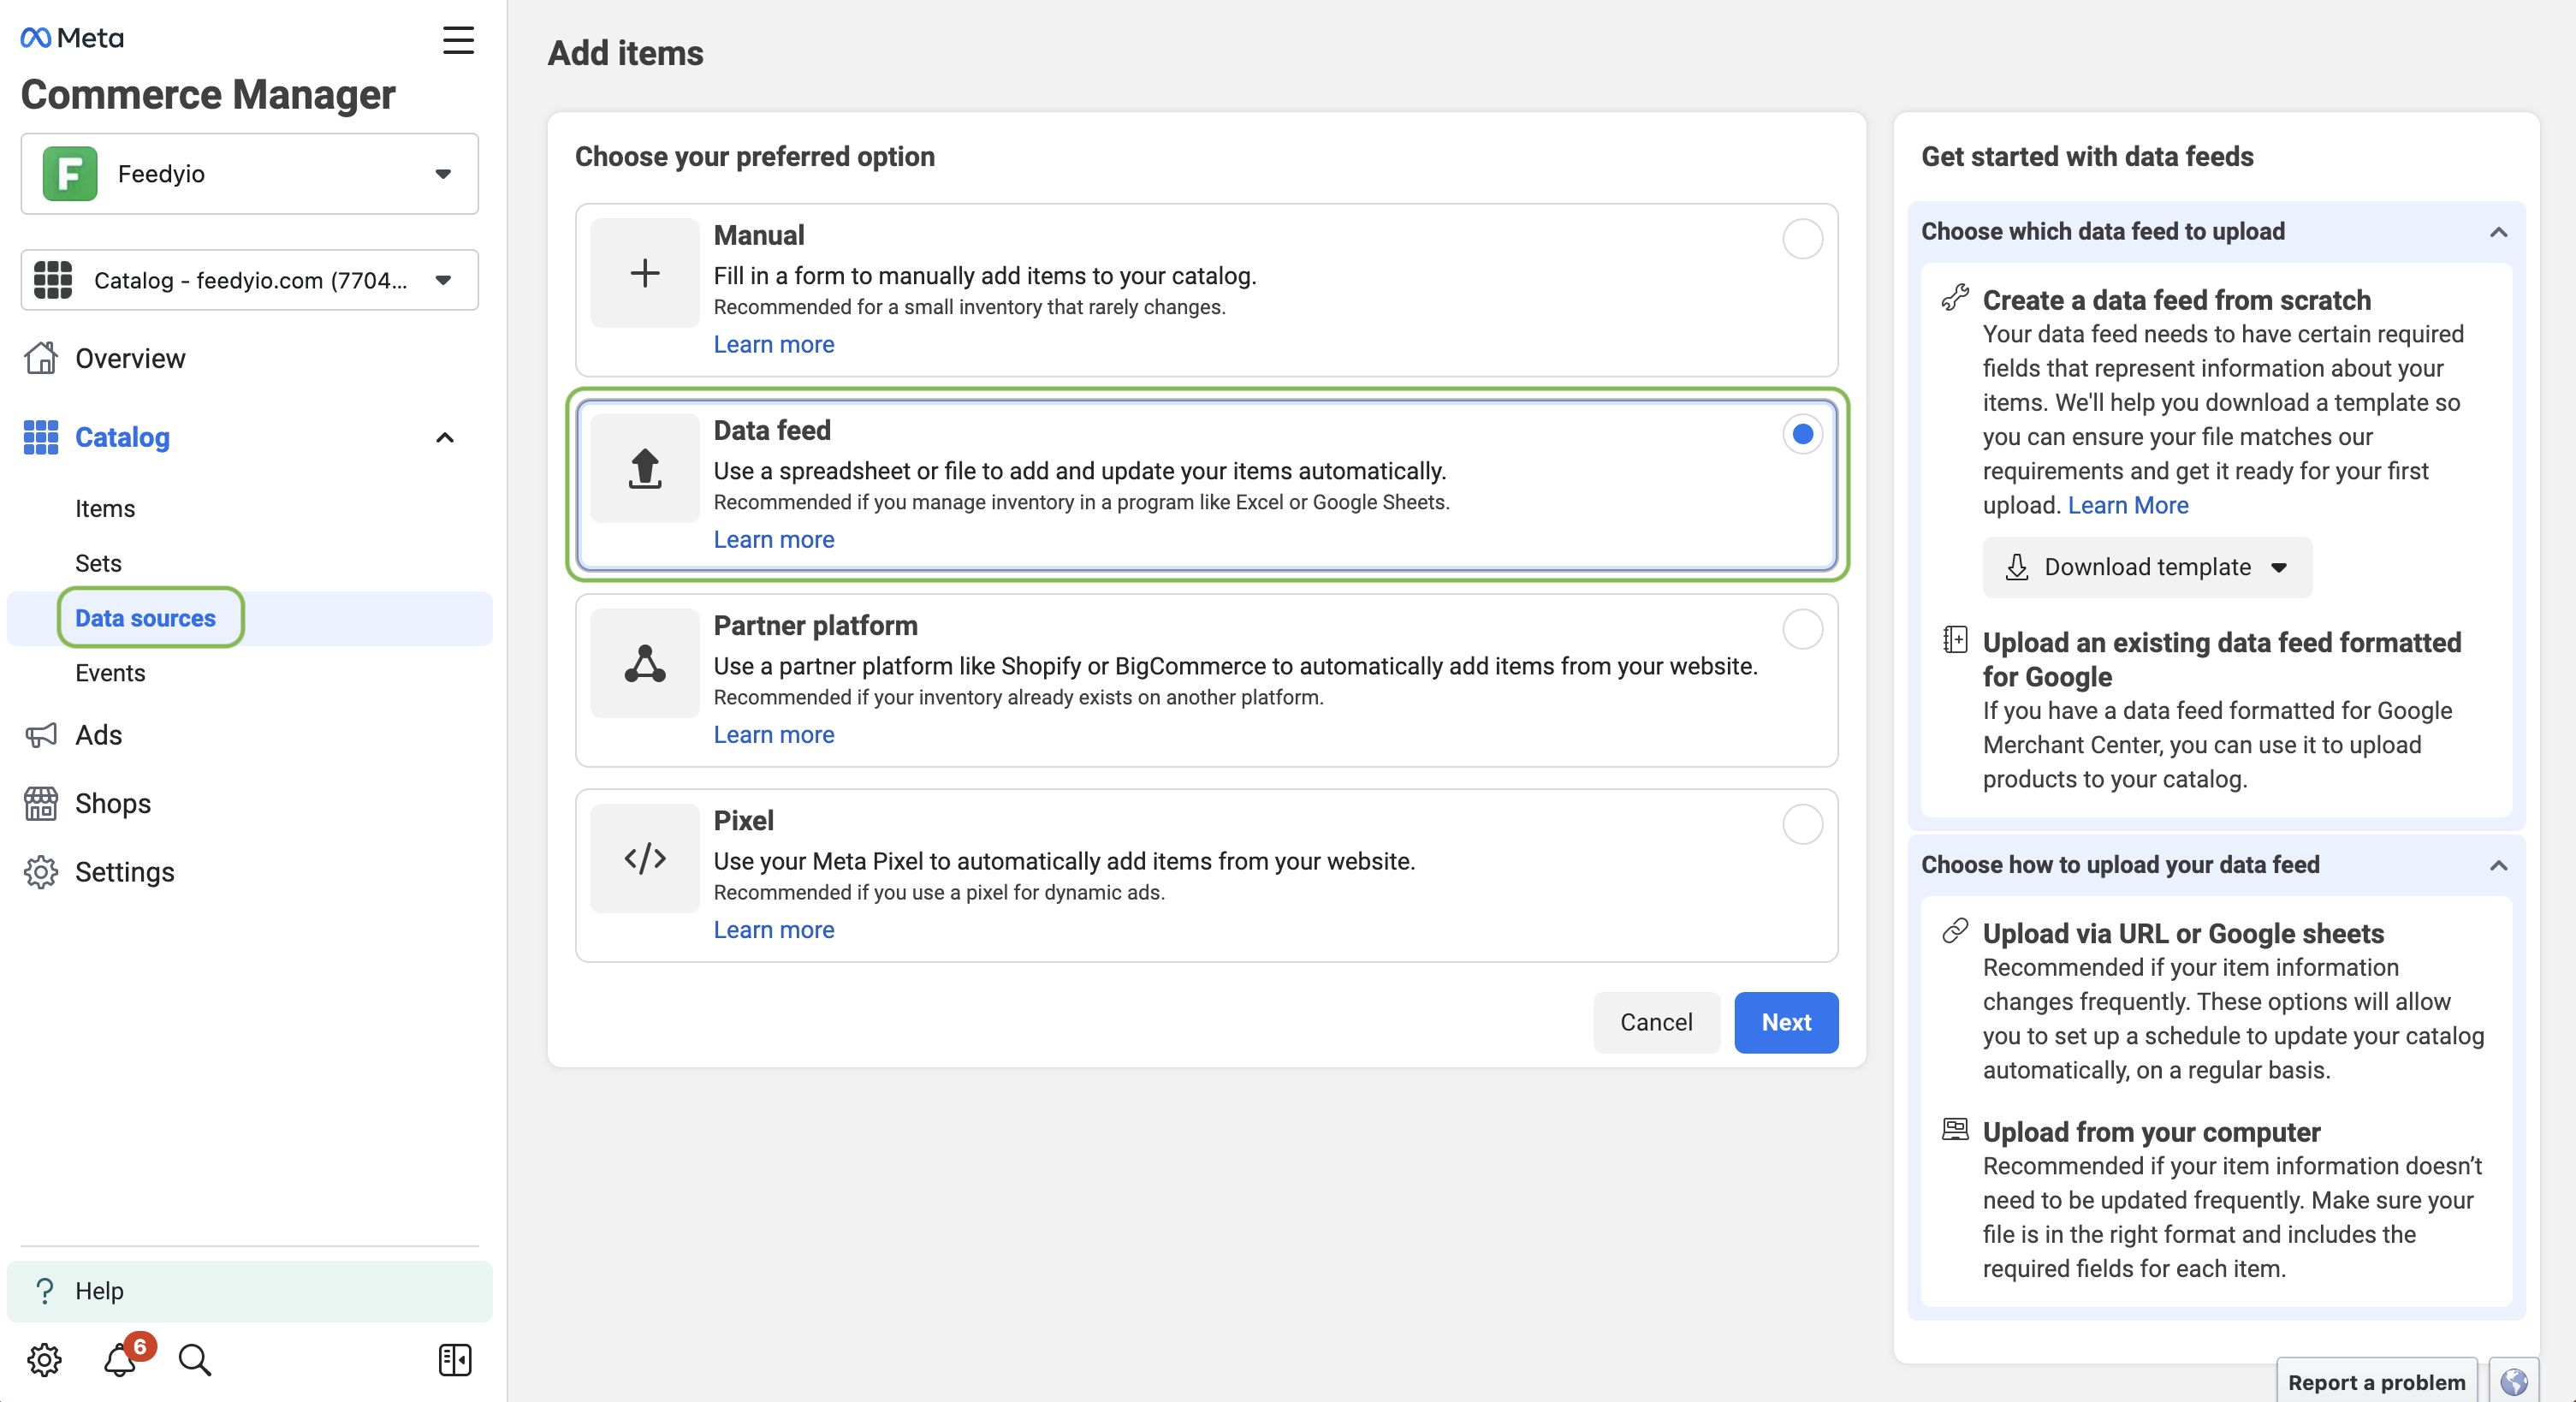Click the Upload from your computer heading
This screenshot has width=2576, height=1402.
click(x=2151, y=1132)
